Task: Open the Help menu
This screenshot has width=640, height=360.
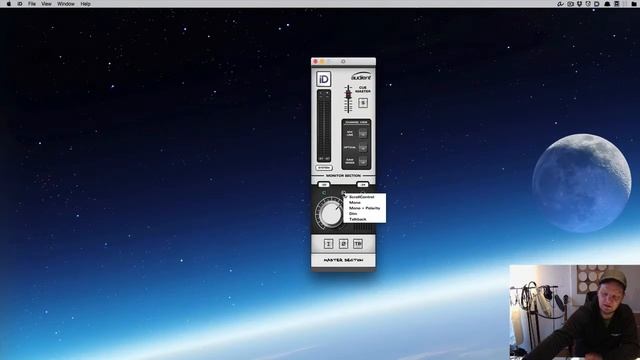Action: 85,4
